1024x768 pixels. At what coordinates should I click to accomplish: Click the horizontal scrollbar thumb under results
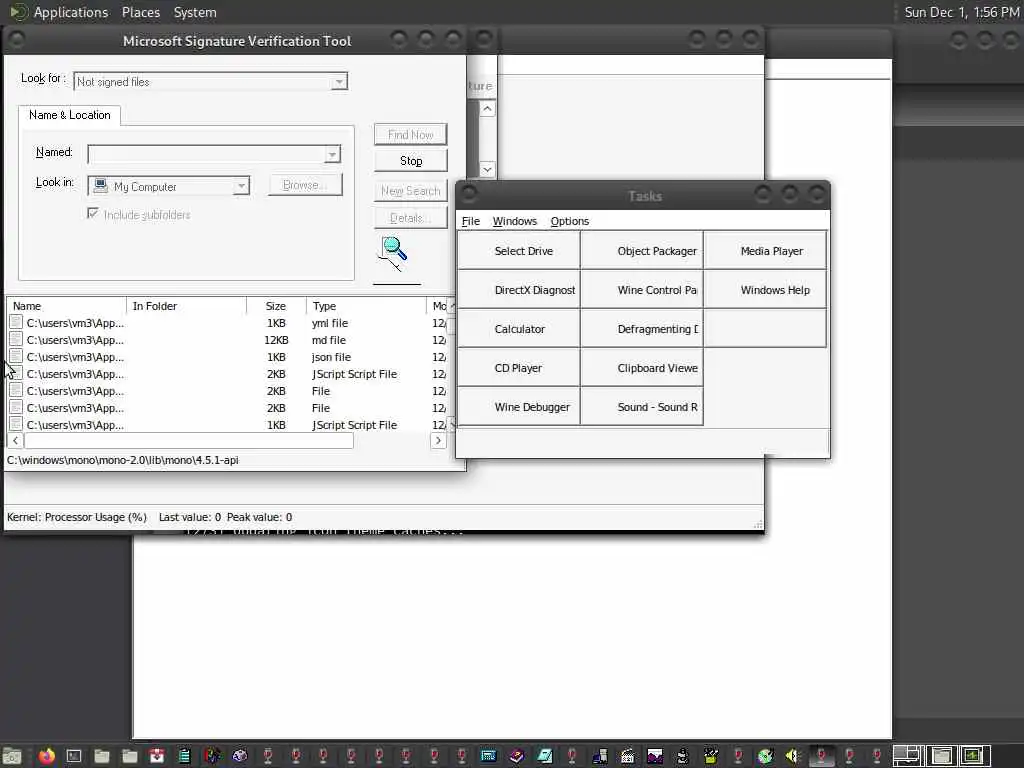[x=189, y=441]
